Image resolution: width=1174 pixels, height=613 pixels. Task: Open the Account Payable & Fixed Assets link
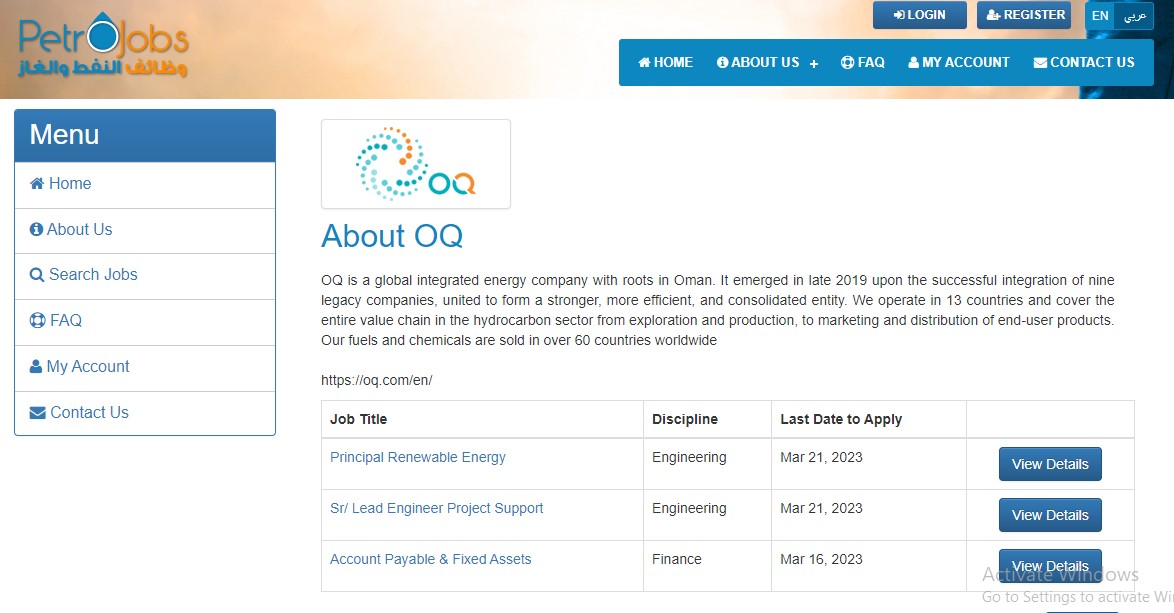(x=430, y=559)
